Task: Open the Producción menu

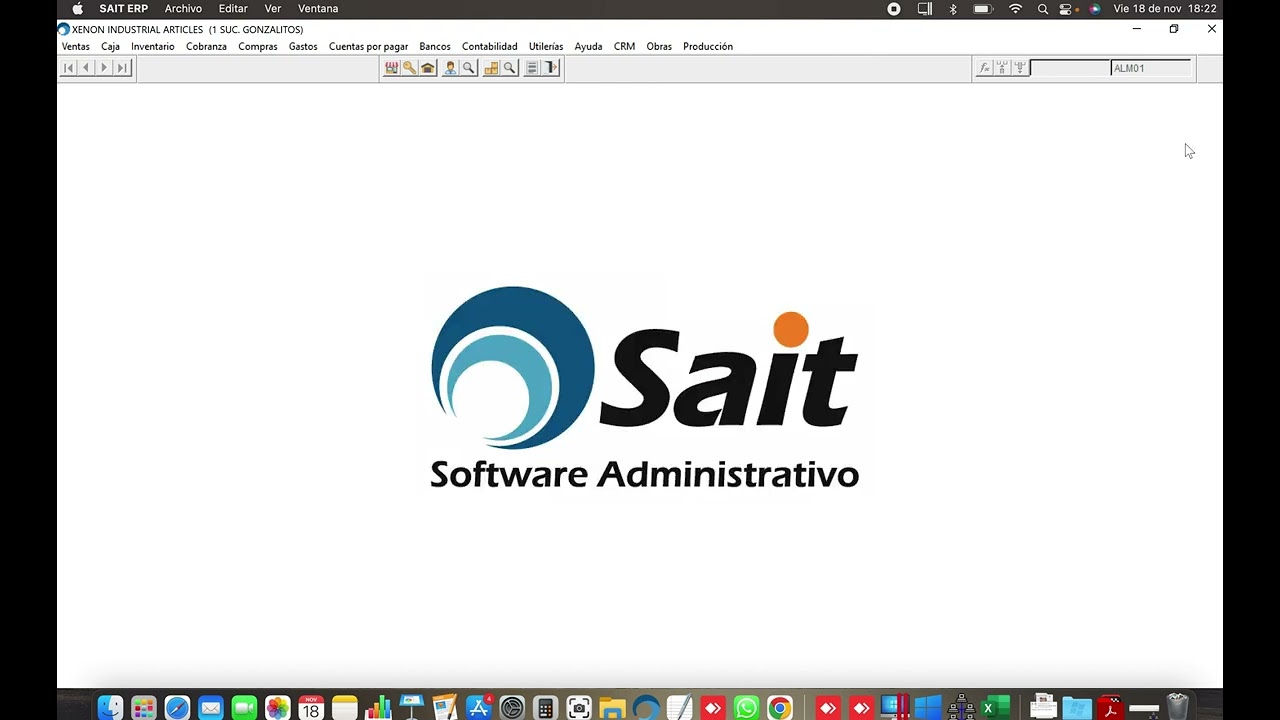Action: click(x=708, y=46)
